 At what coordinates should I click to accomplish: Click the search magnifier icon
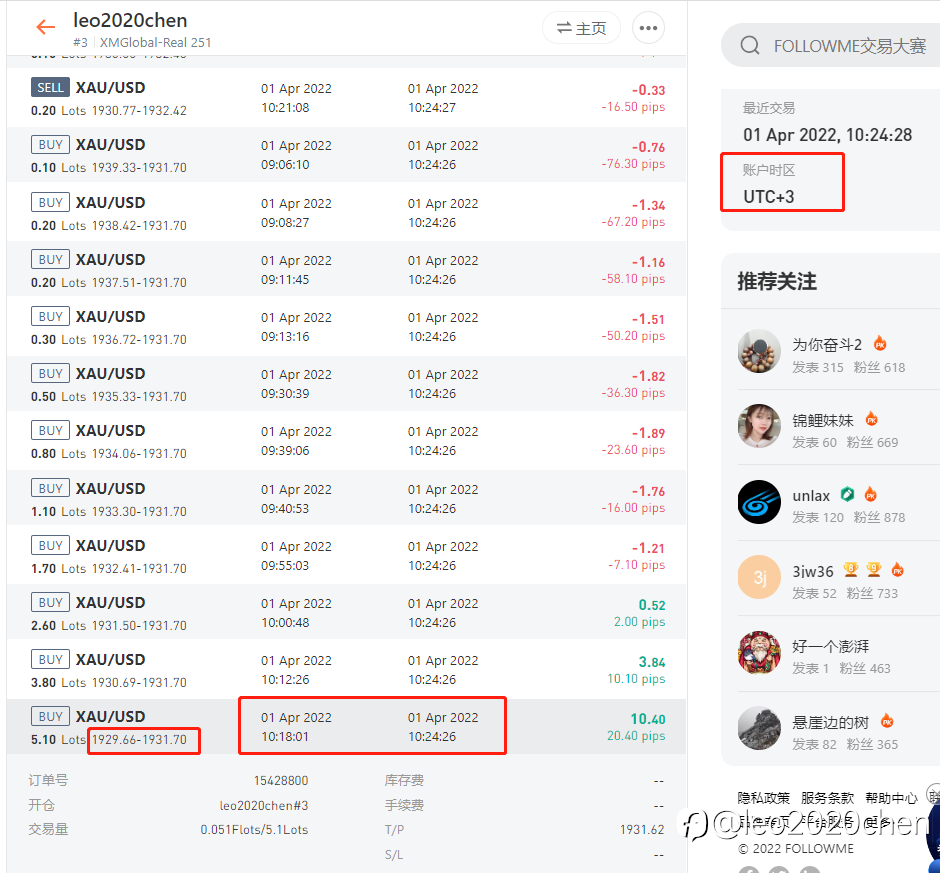pos(749,45)
